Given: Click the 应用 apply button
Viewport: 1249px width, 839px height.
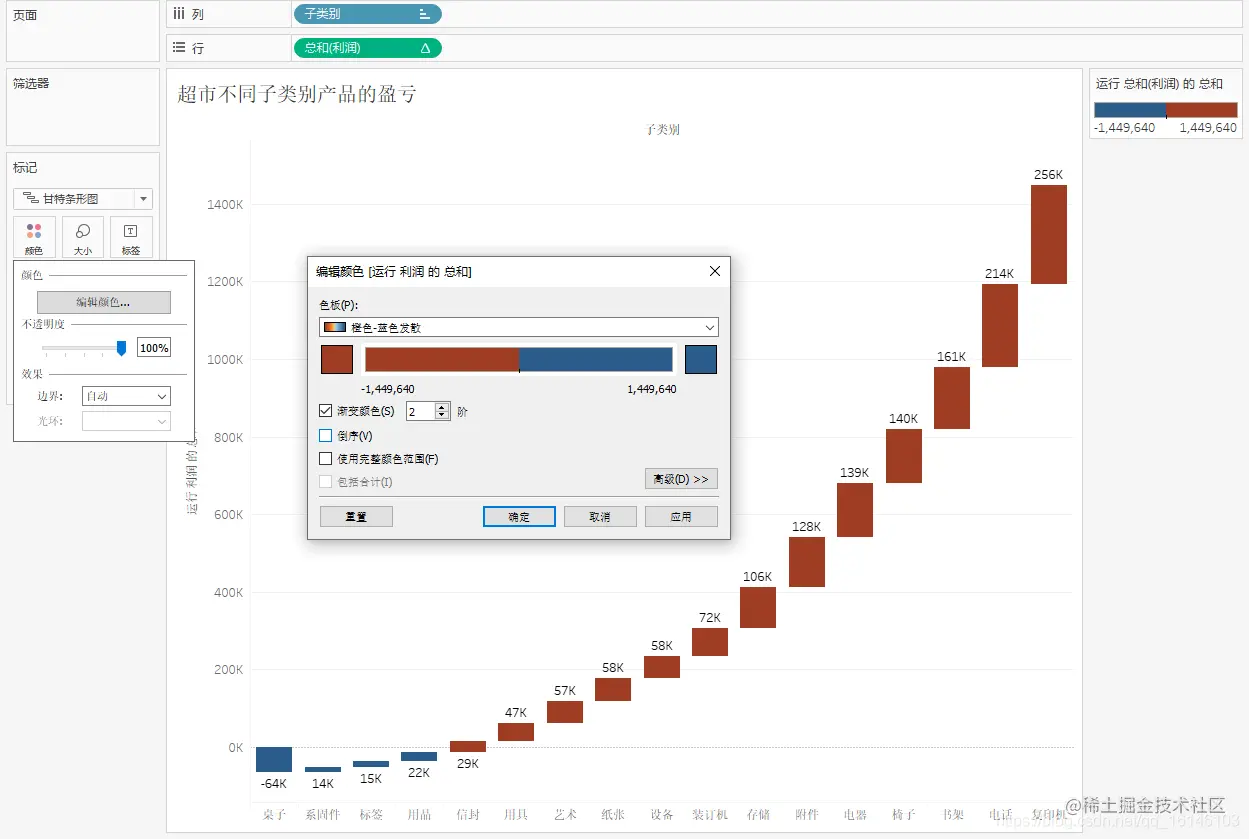Looking at the screenshot, I should 681,517.
